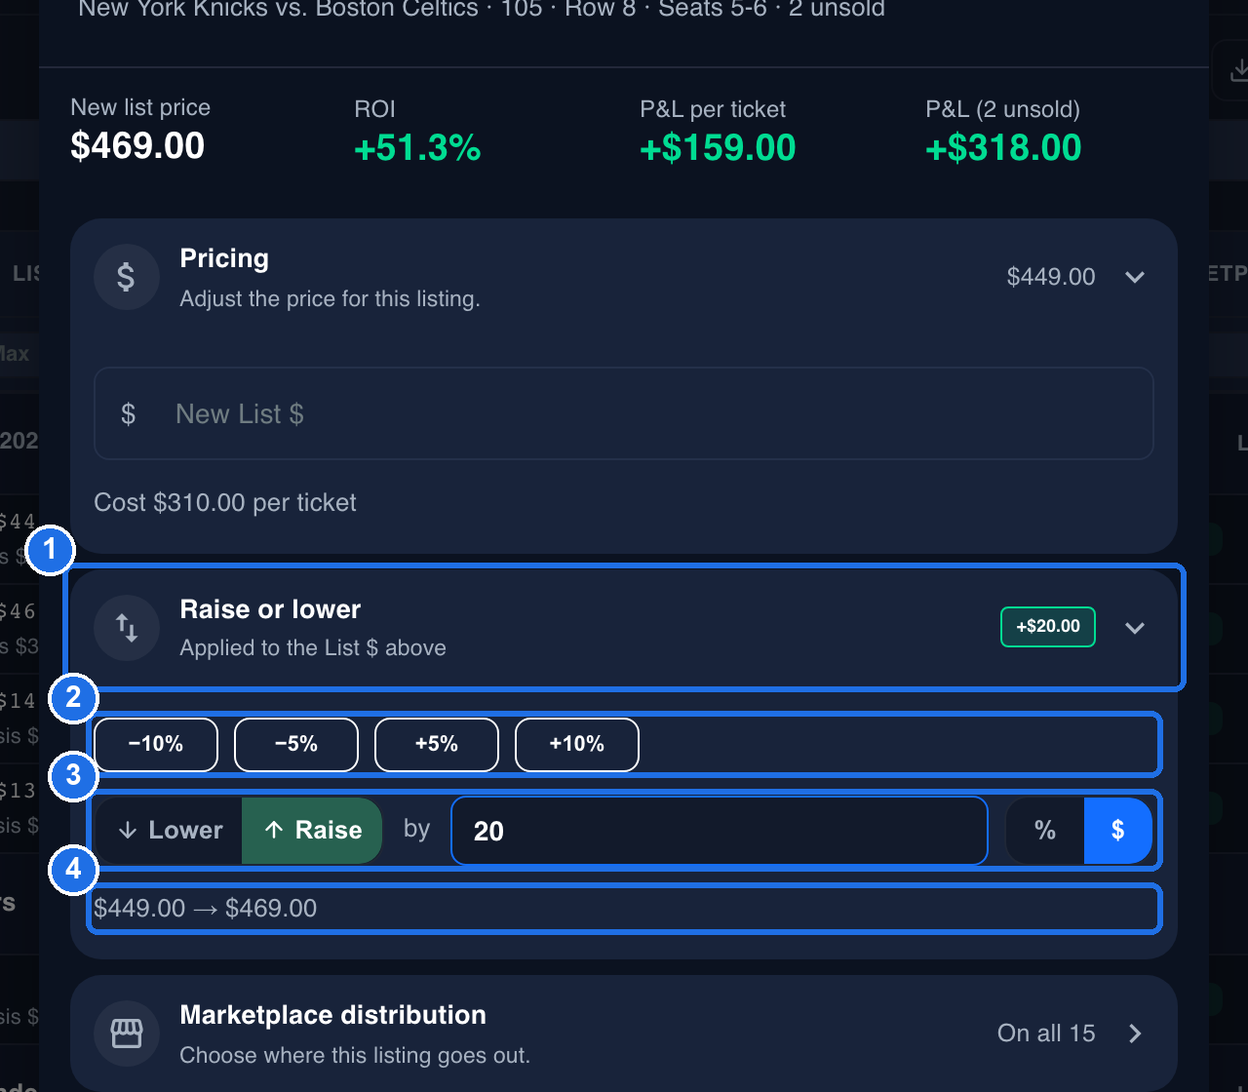1248x1092 pixels.
Task: Click 'Choose where this listing goes out.' text
Action: tap(355, 1055)
